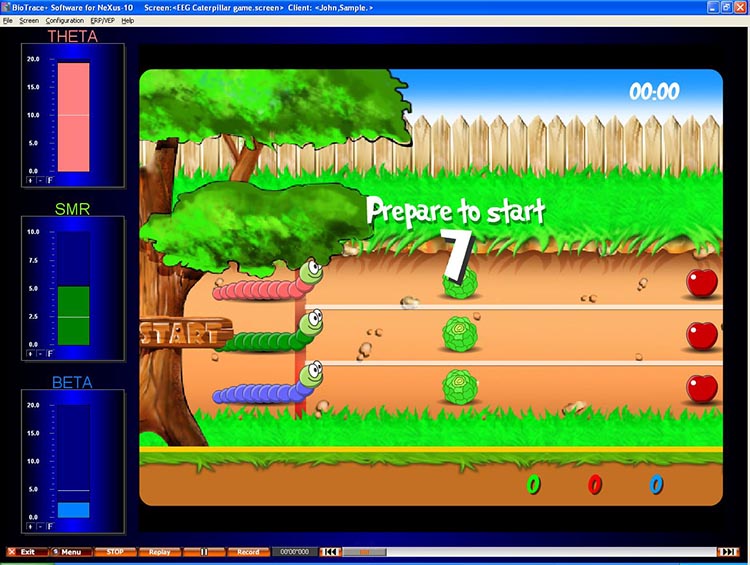This screenshot has height=565, width=750.
Task: Open the File menu
Action: coord(8,21)
